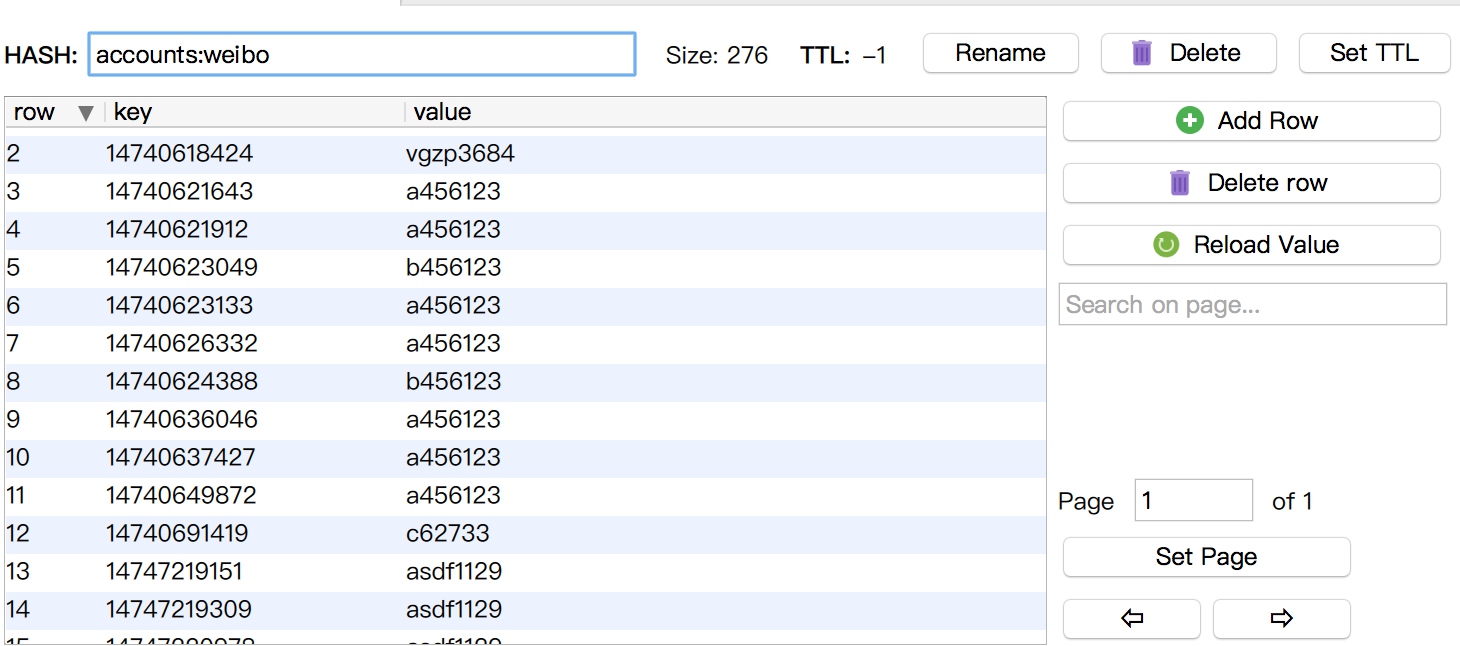
Task: Sort by the row column arrow
Action: coord(86,113)
